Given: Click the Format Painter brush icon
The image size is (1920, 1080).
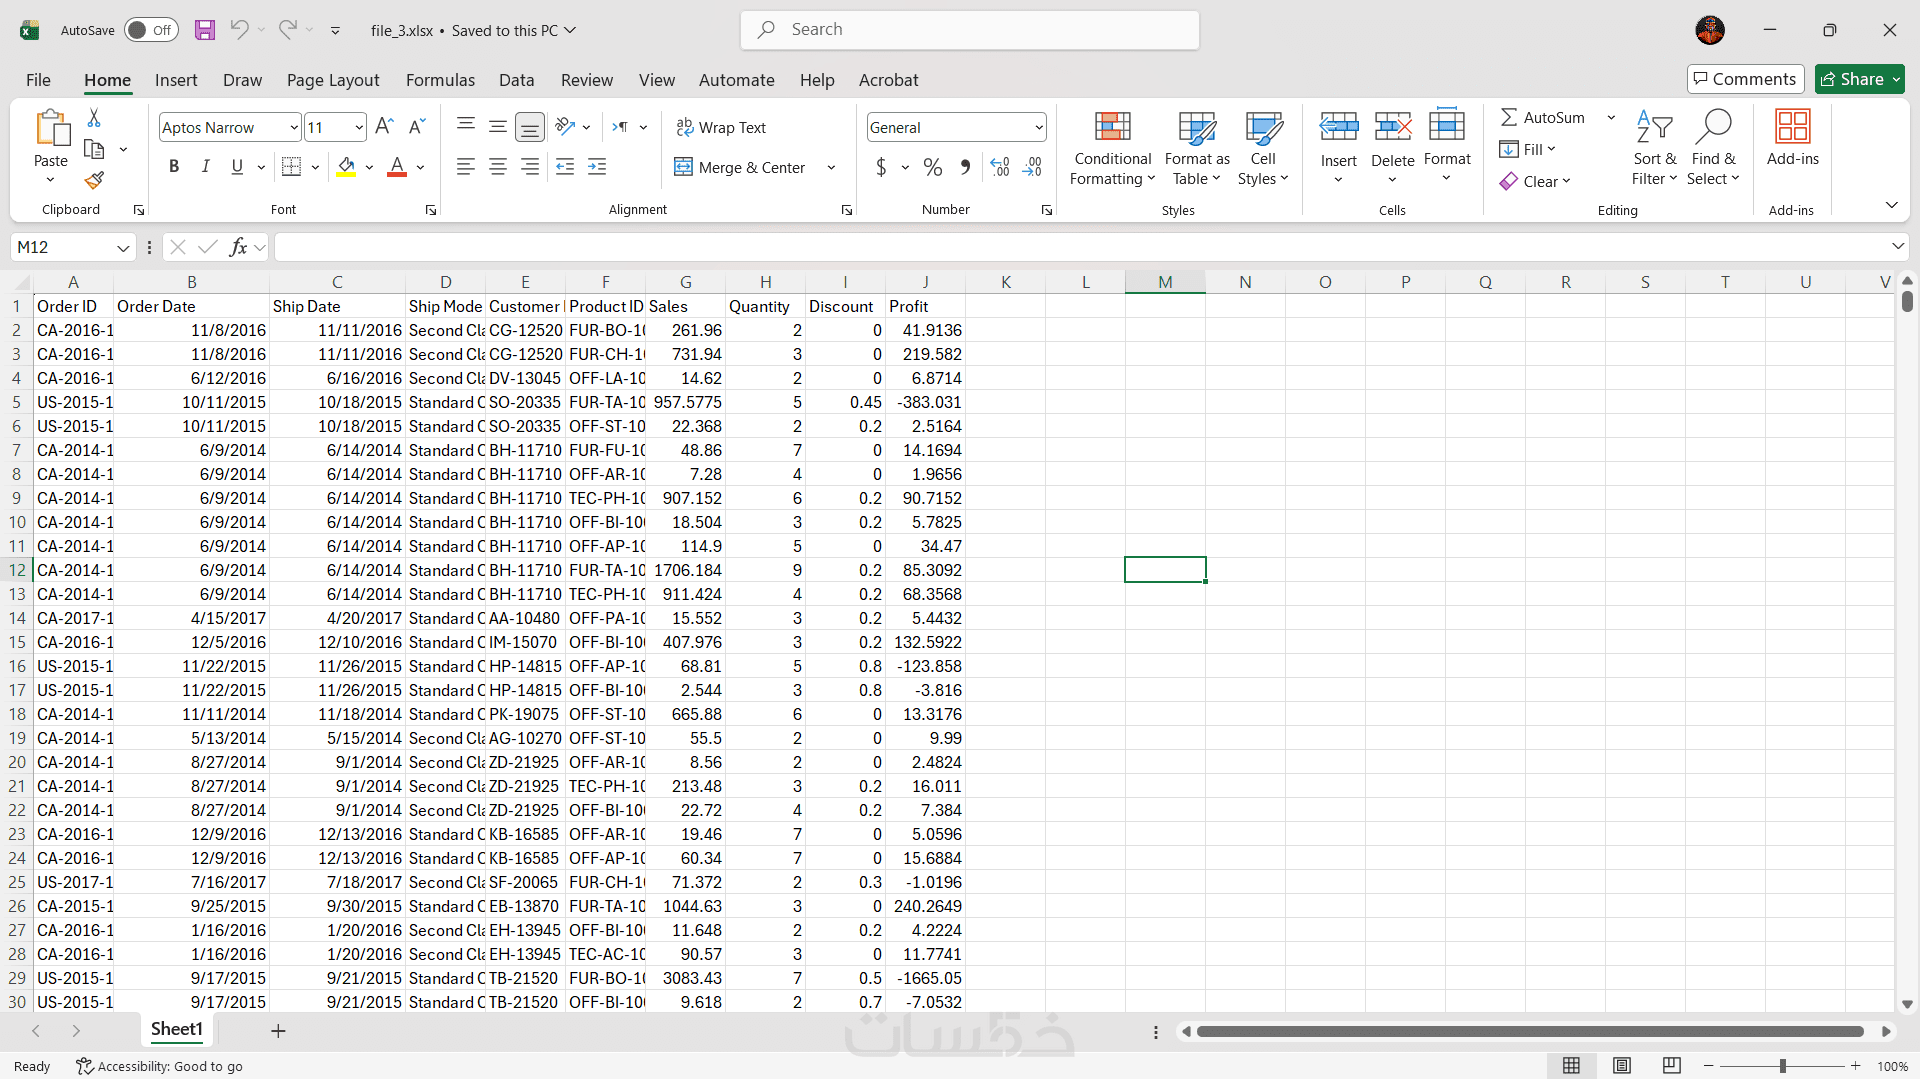Looking at the screenshot, I should point(94,181).
